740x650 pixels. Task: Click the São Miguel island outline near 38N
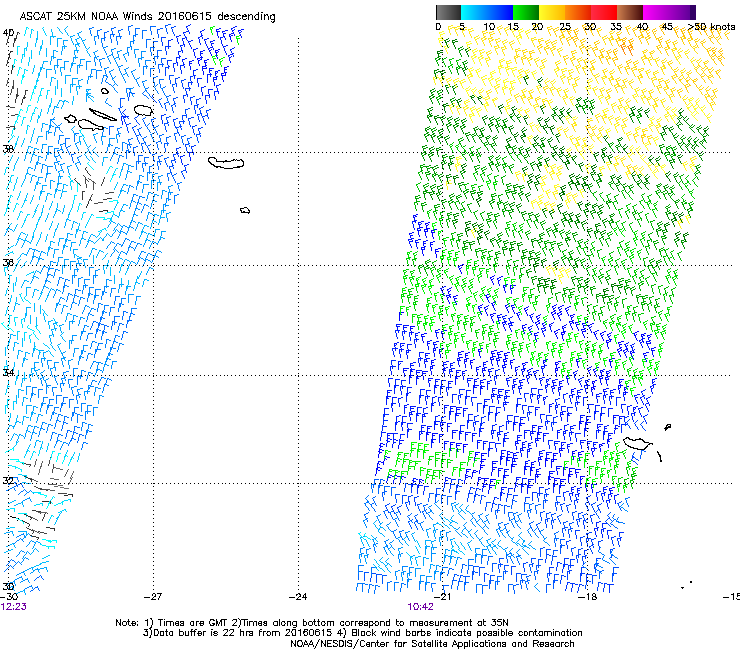coord(226,163)
